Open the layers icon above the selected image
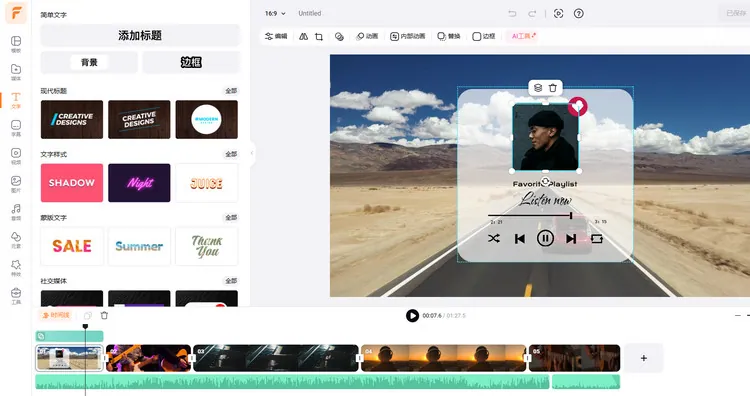This screenshot has height=396, width=750. coord(538,88)
